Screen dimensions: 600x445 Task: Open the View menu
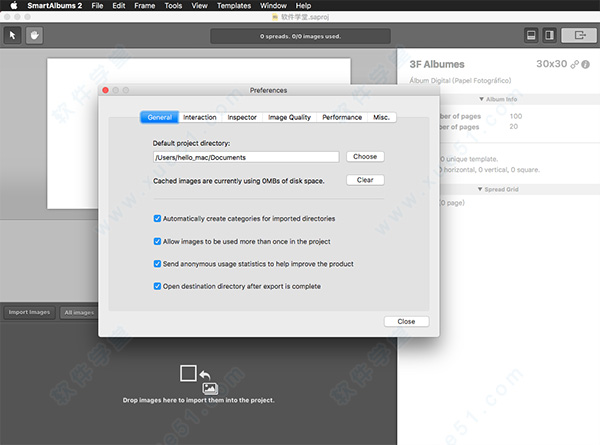coord(199,5)
